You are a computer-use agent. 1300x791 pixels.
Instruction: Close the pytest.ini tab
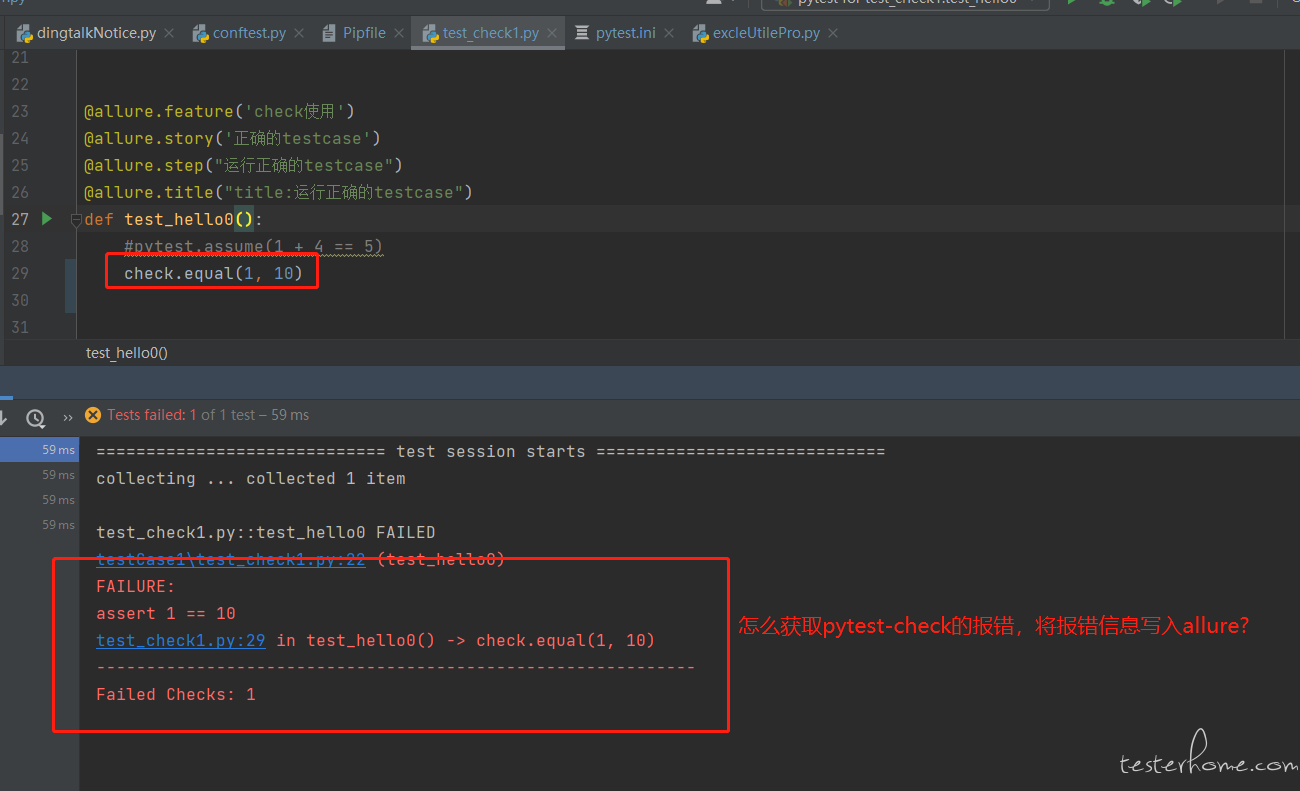(669, 33)
